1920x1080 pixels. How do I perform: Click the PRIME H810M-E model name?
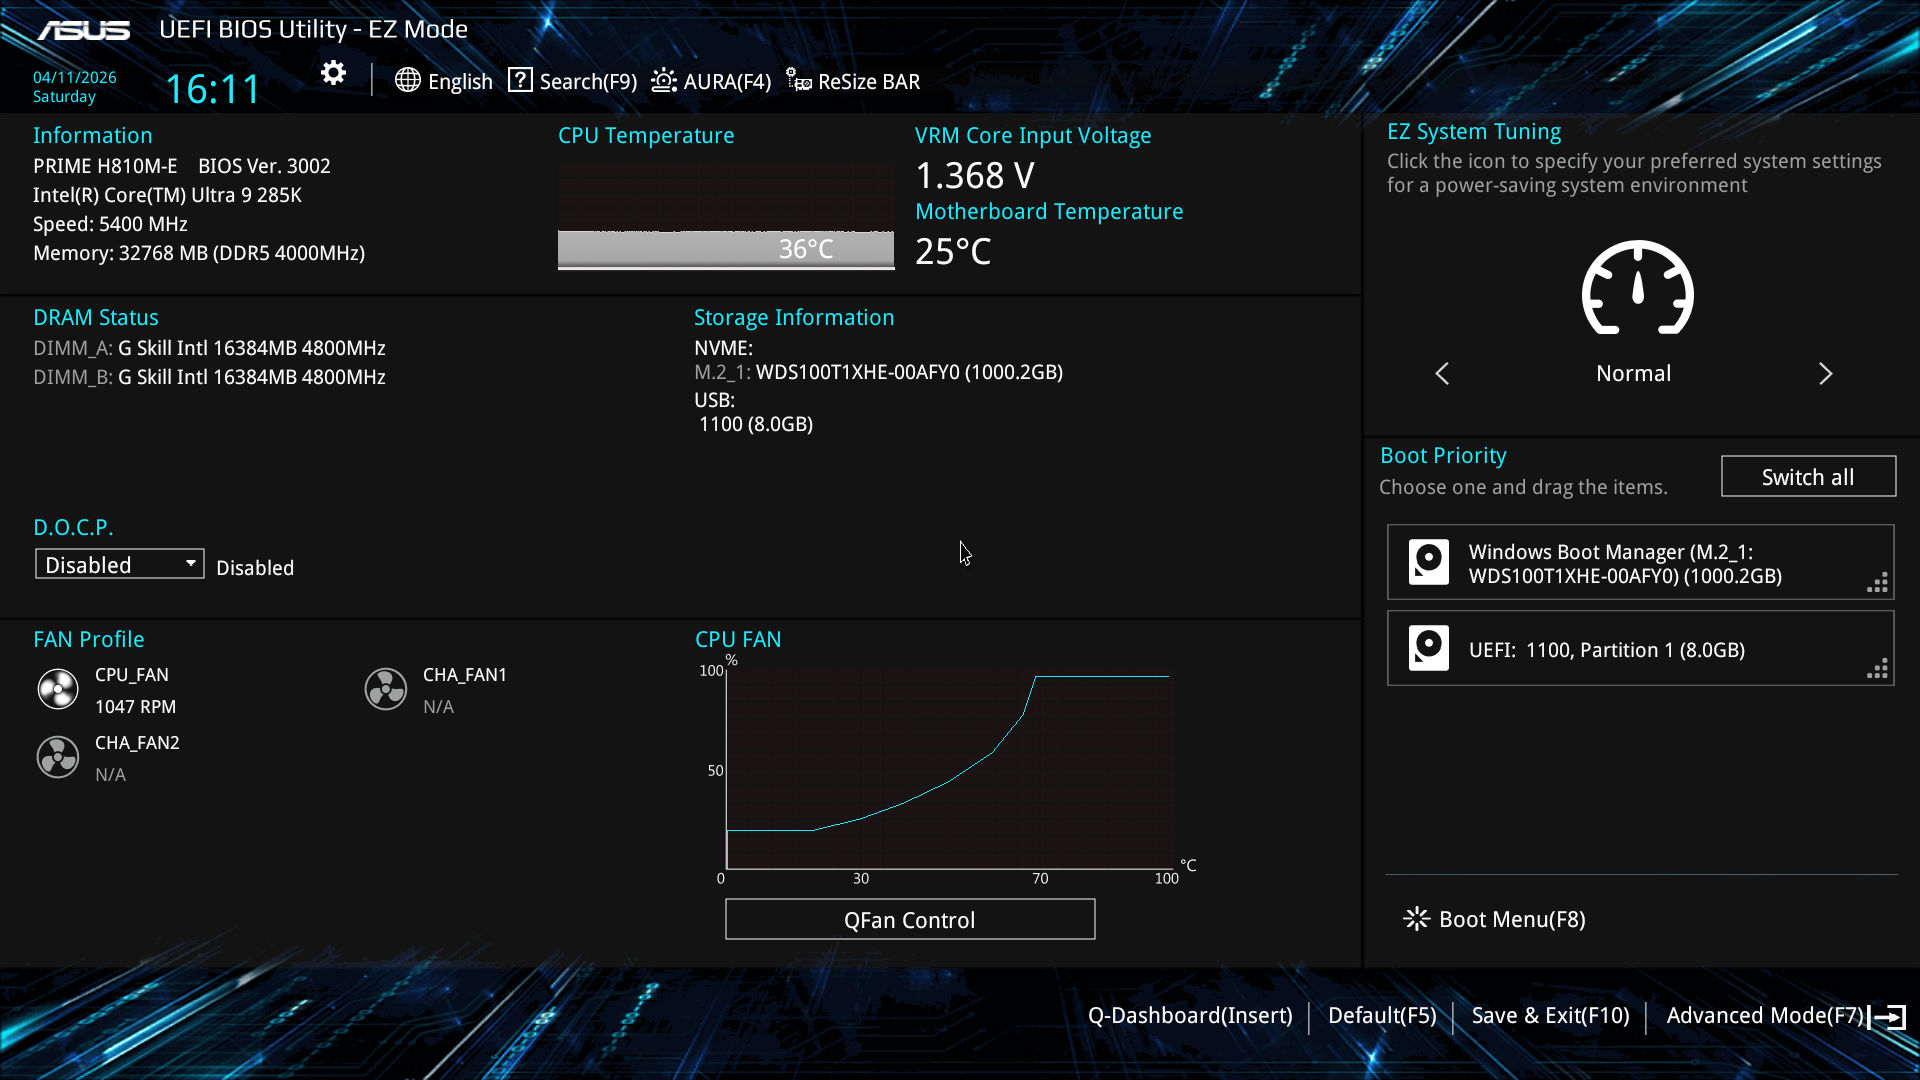tap(105, 166)
